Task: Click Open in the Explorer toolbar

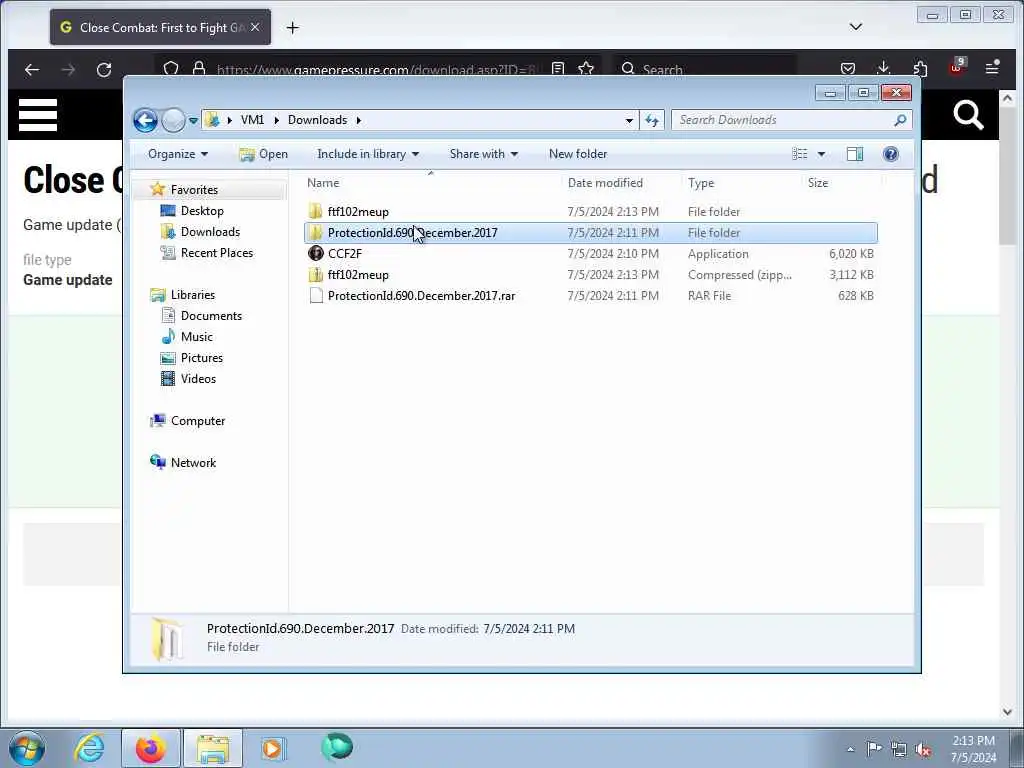Action: pos(263,154)
